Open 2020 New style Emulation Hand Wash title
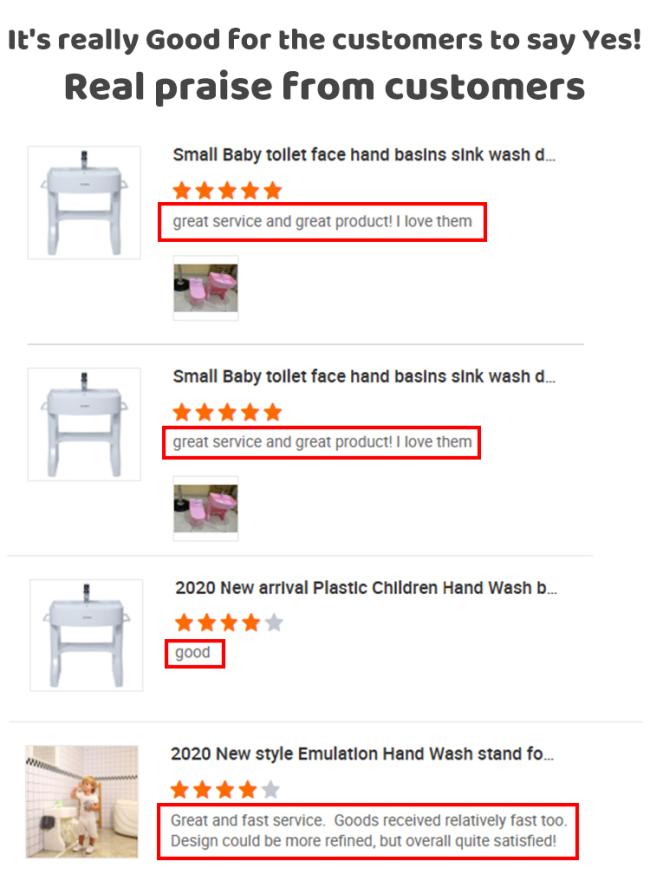 362,754
